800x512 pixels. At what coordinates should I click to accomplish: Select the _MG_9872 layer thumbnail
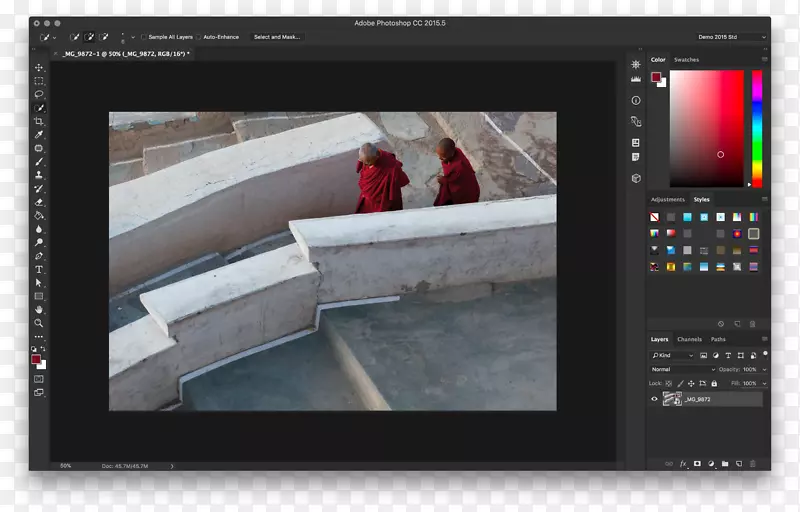(x=671, y=399)
